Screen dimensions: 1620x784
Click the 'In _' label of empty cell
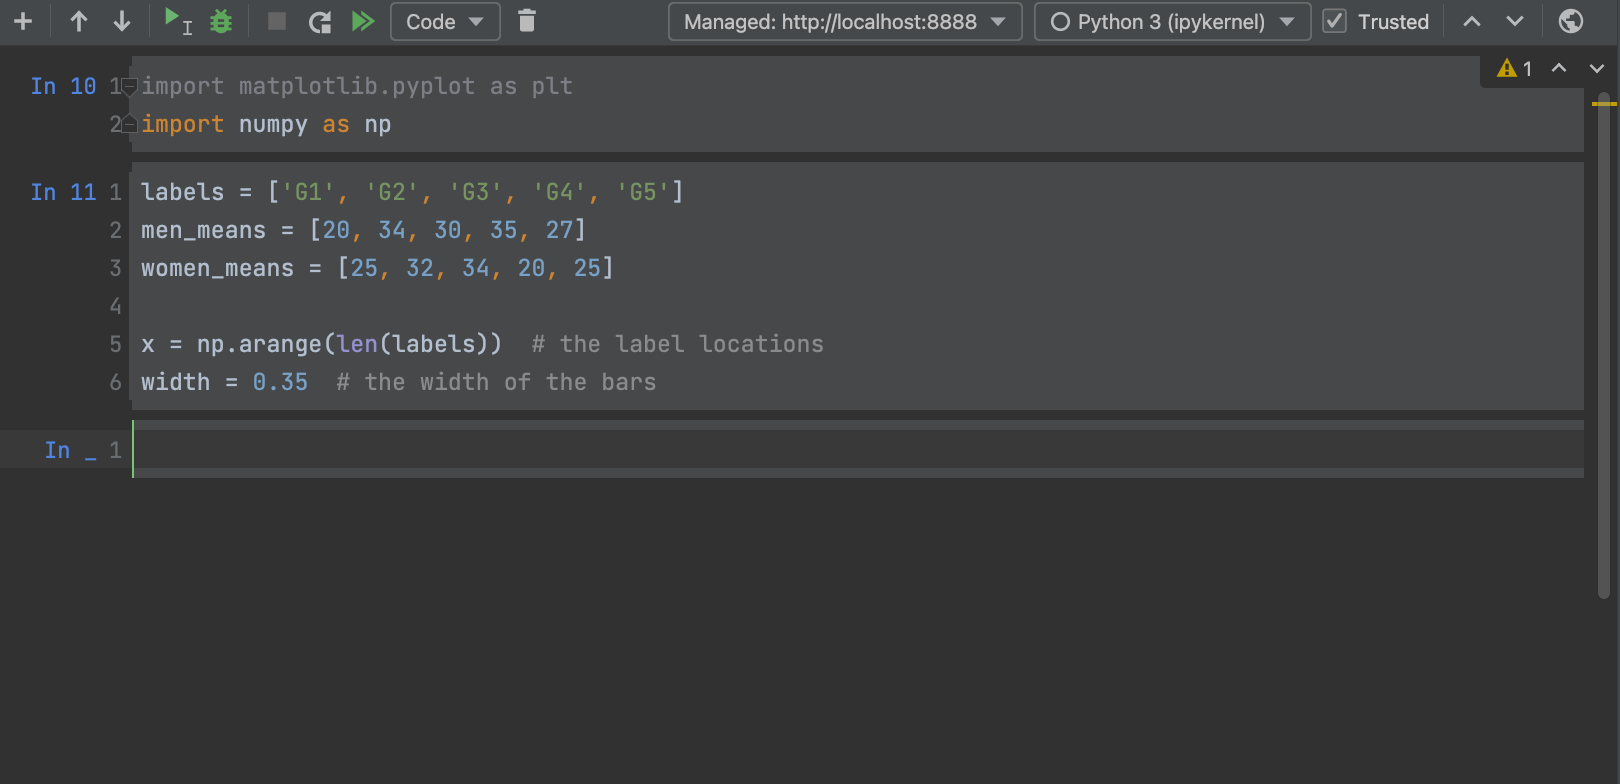70,450
